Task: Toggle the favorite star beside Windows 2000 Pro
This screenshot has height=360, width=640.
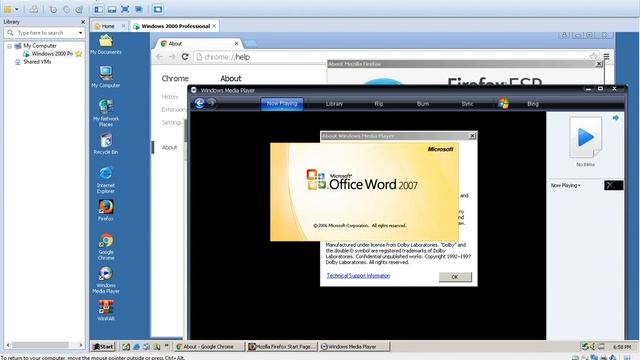Action: [x=79, y=53]
